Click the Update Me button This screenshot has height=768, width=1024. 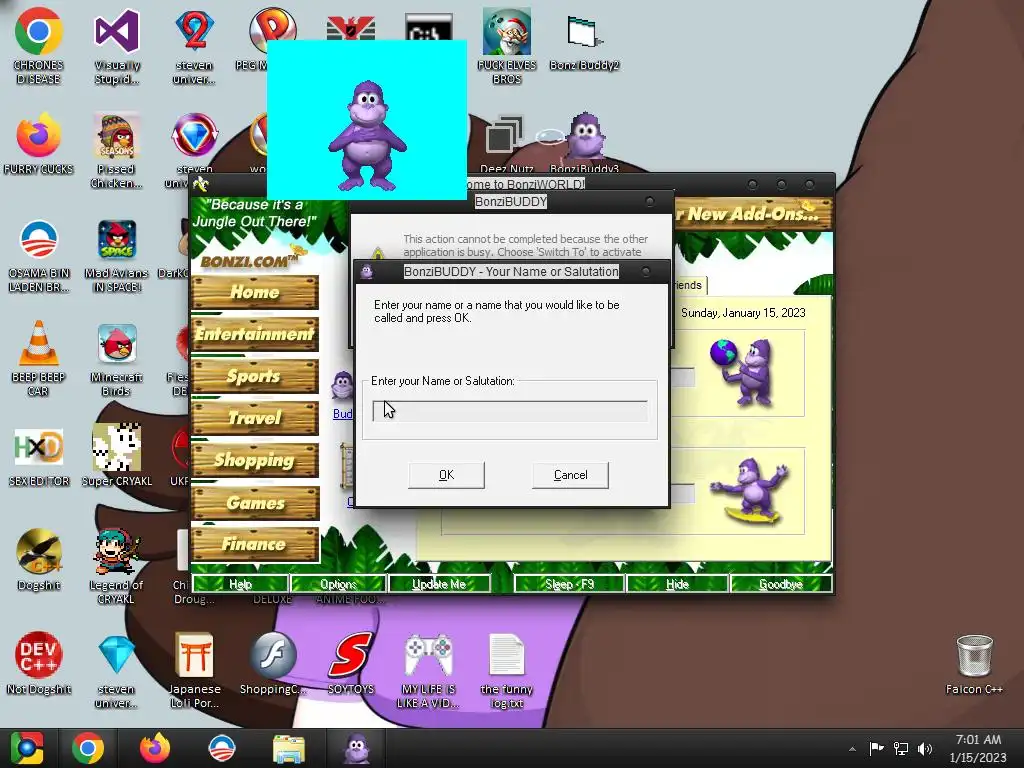click(x=439, y=584)
